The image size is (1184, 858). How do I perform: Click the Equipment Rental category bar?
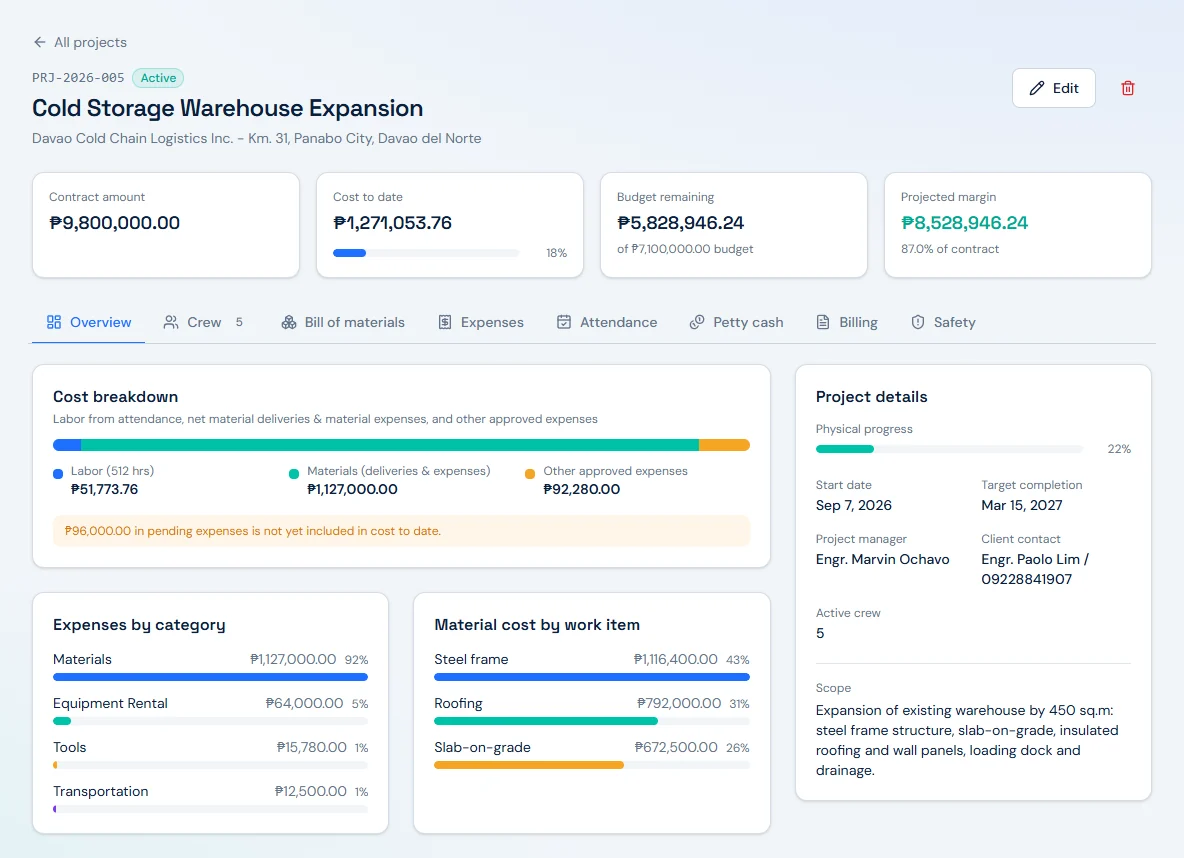pos(210,721)
